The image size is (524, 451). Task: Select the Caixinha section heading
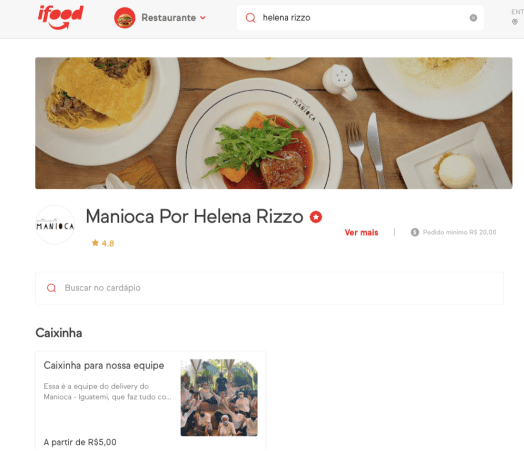pyautogui.click(x=59, y=333)
